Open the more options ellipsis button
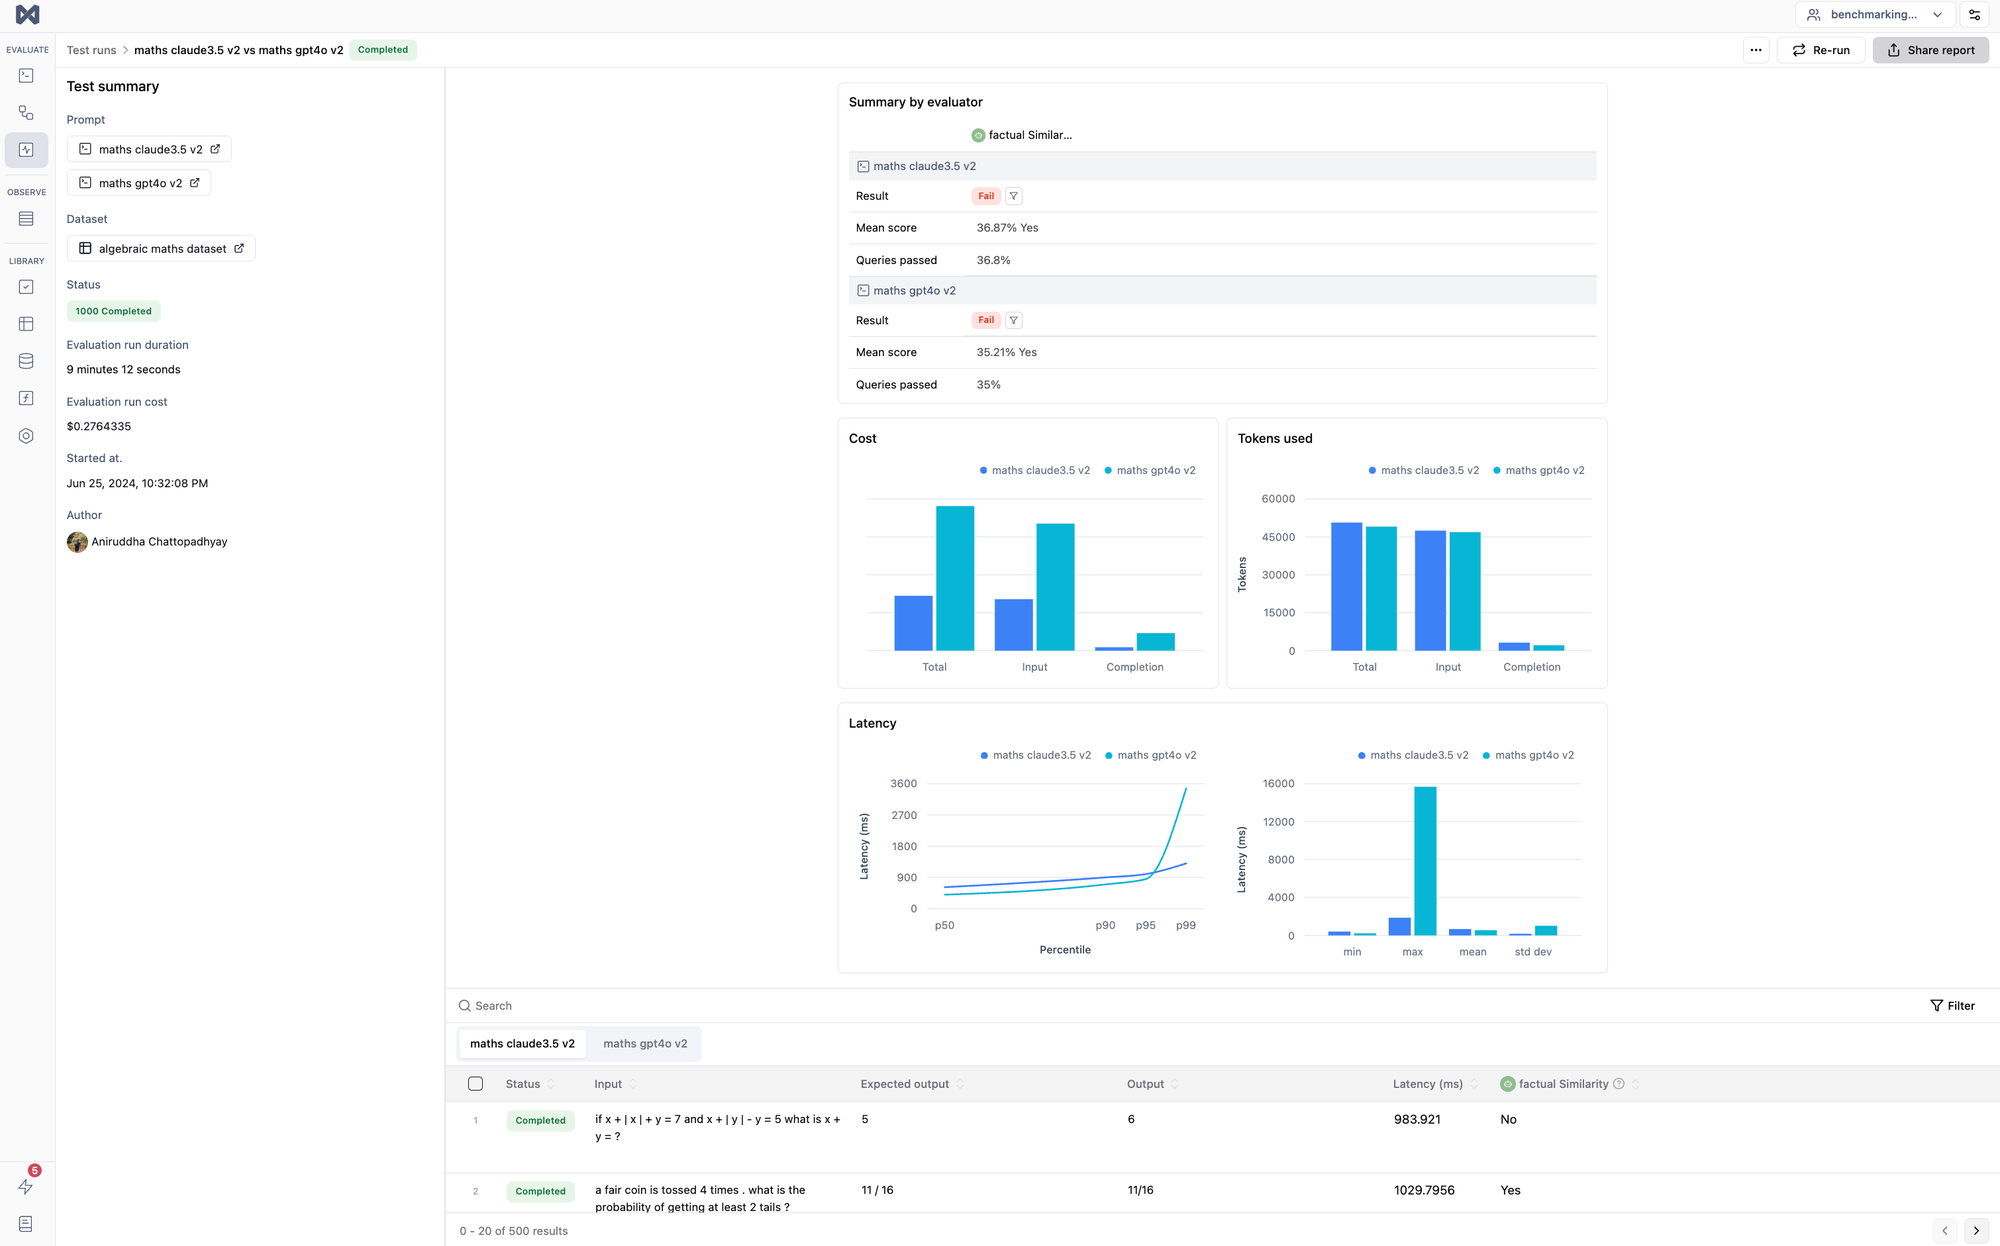Image resolution: width=2000 pixels, height=1246 pixels. (1756, 50)
